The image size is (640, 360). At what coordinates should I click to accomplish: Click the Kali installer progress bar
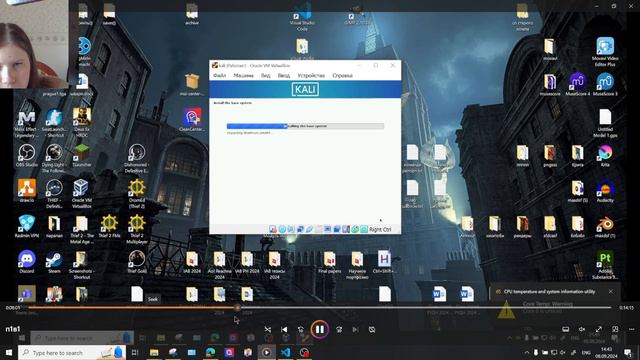tap(305, 126)
